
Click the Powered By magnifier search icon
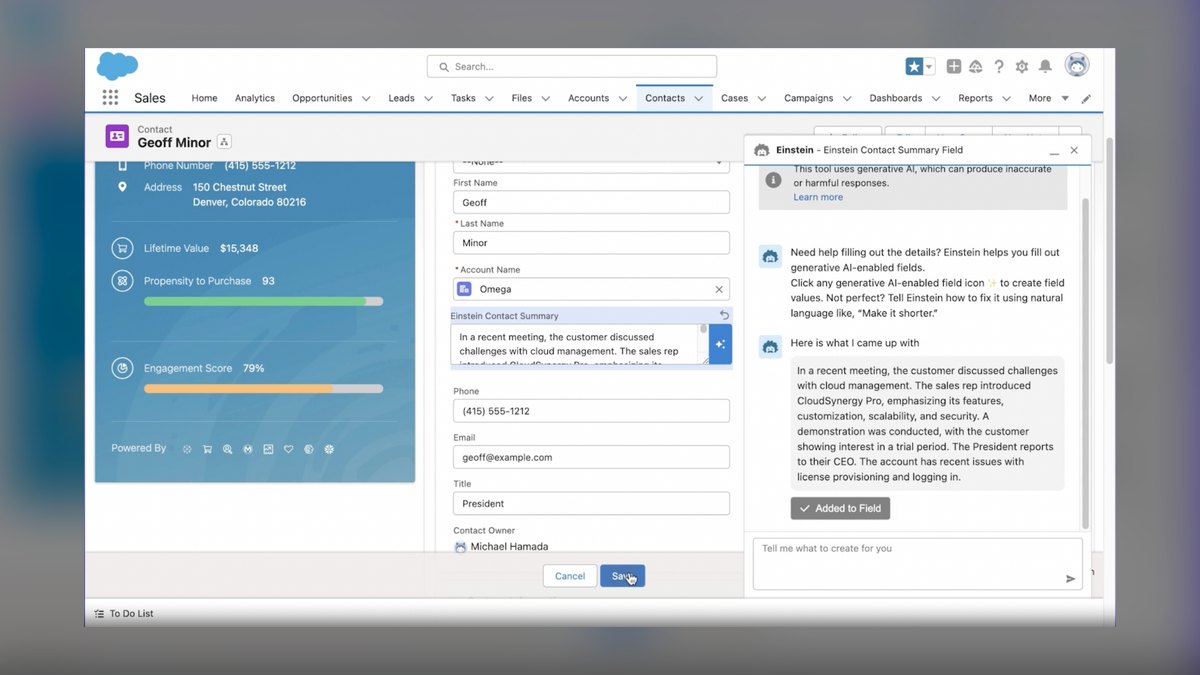click(x=227, y=449)
